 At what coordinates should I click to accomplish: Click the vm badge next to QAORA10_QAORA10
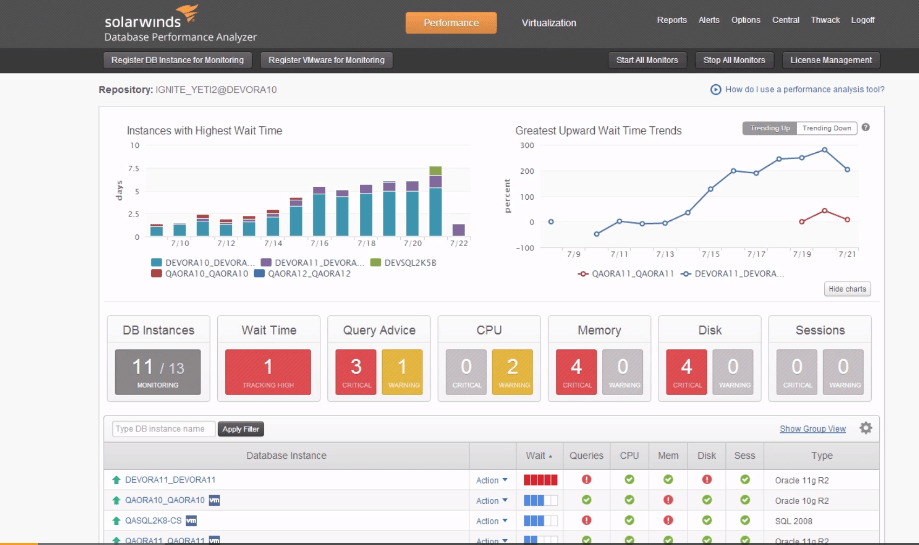[x=215, y=500]
